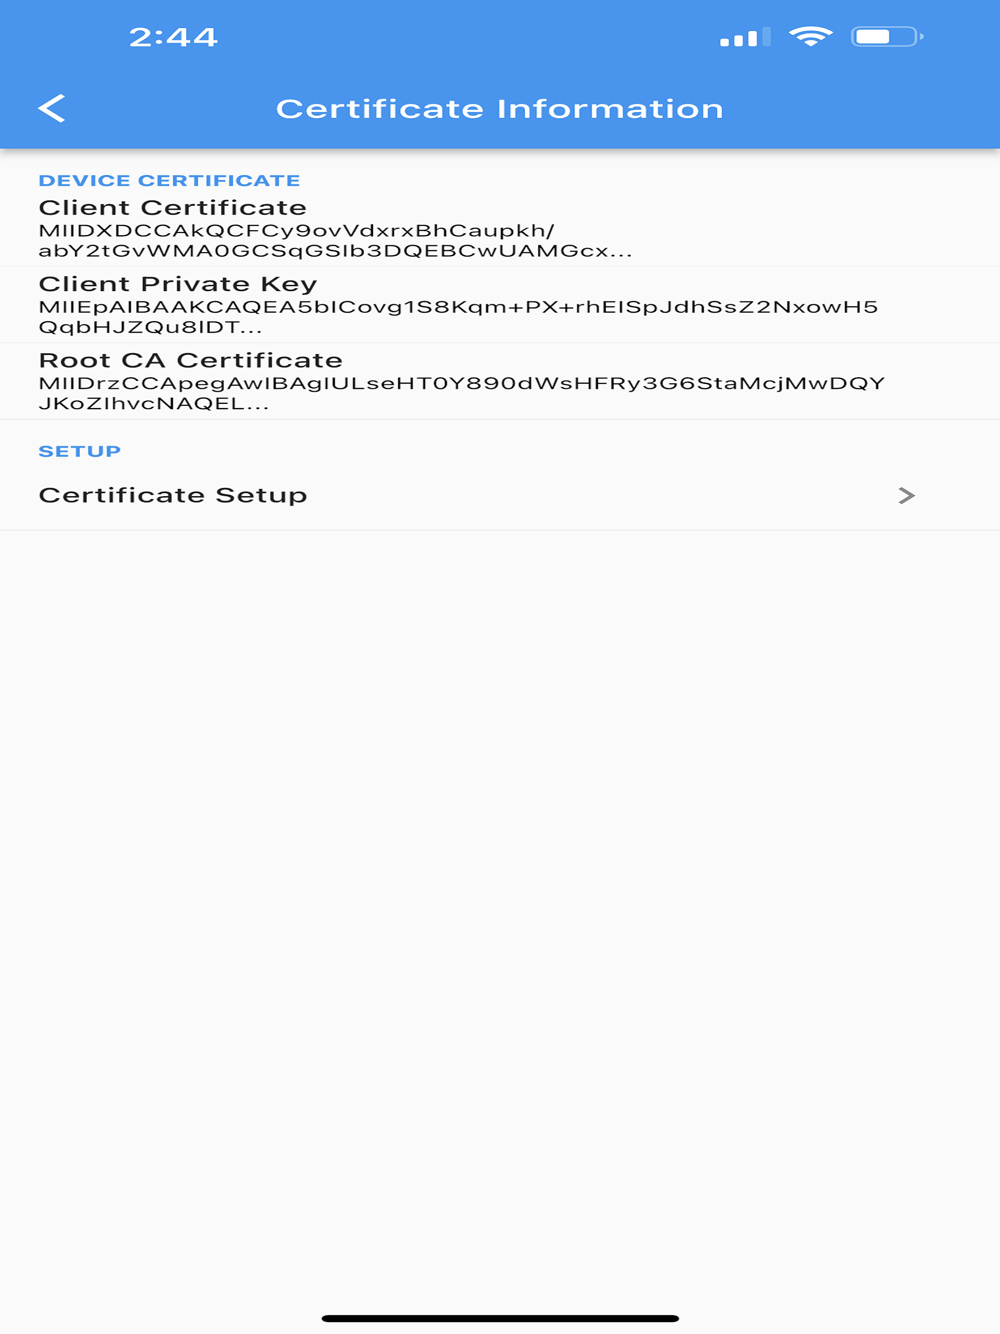Image resolution: width=1000 pixels, height=1334 pixels.
Task: Select the Root CA Certificate heading
Action: (191, 360)
